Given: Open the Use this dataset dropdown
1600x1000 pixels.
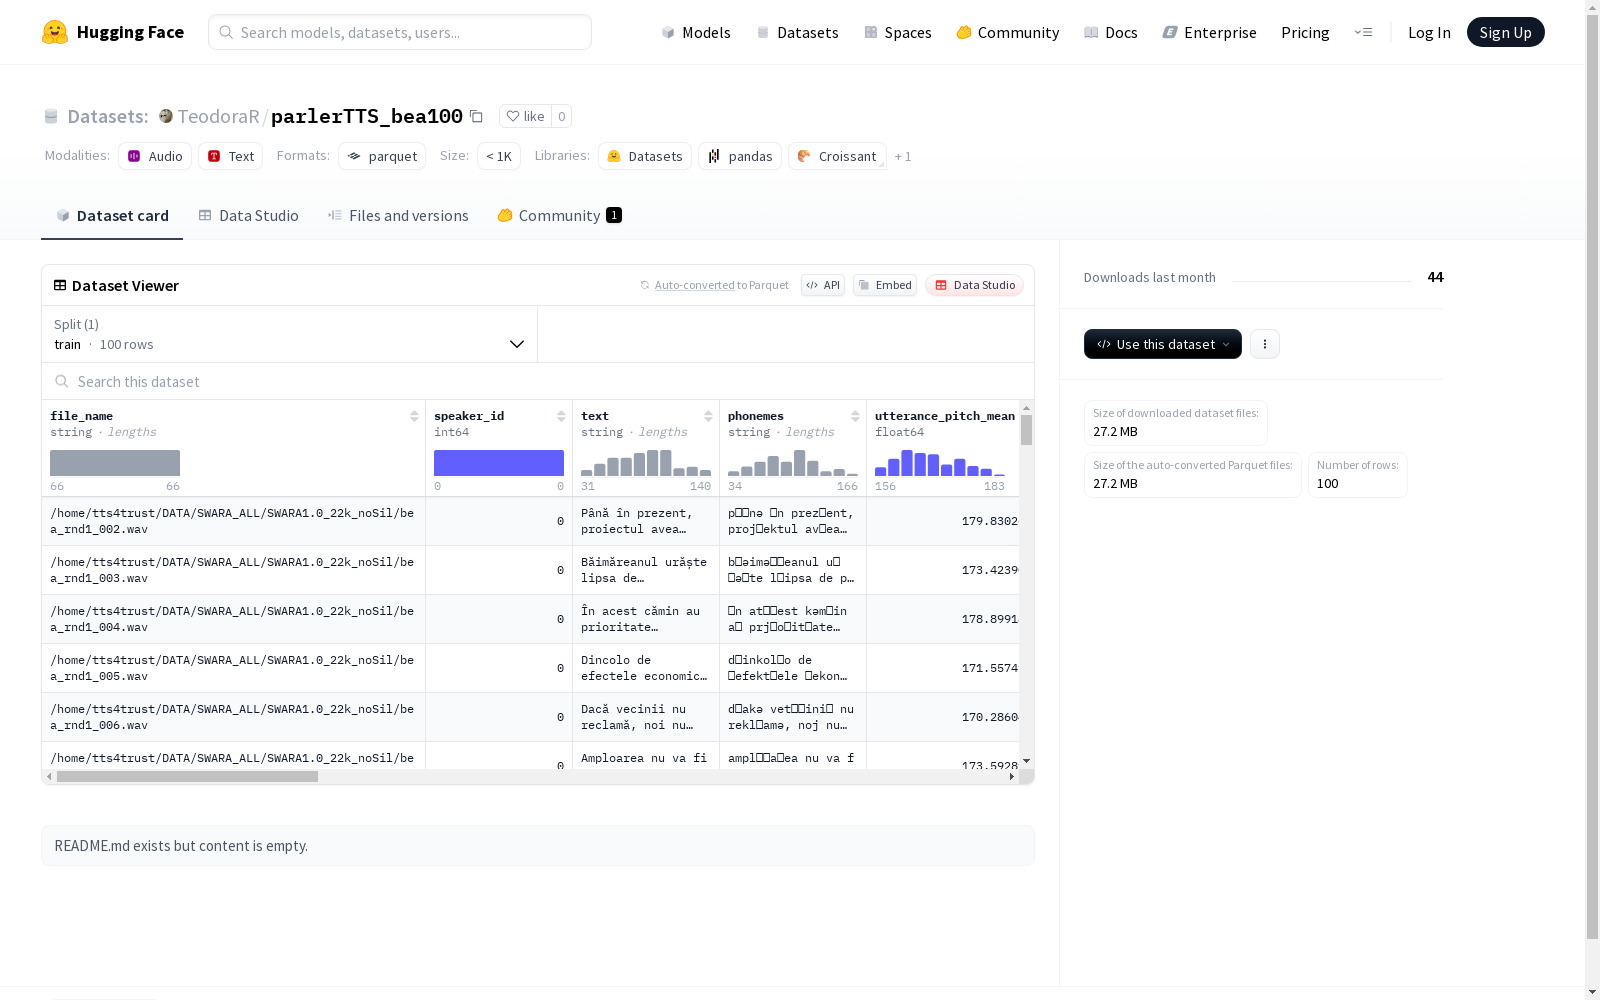Looking at the screenshot, I should (x=1163, y=344).
